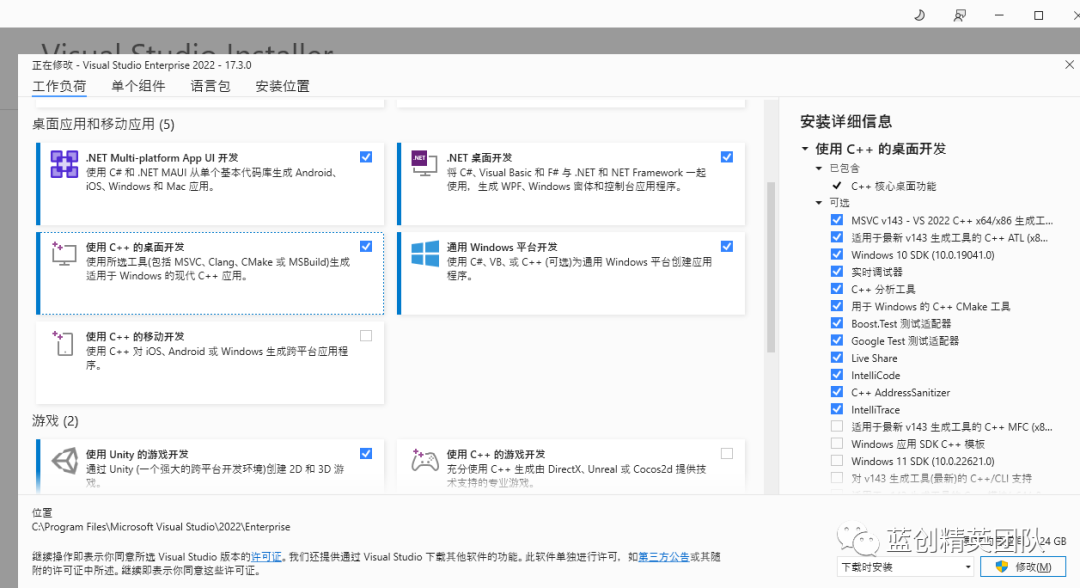Open the 下载时安装 dropdown
This screenshot has width=1080, height=588.
pos(906,567)
